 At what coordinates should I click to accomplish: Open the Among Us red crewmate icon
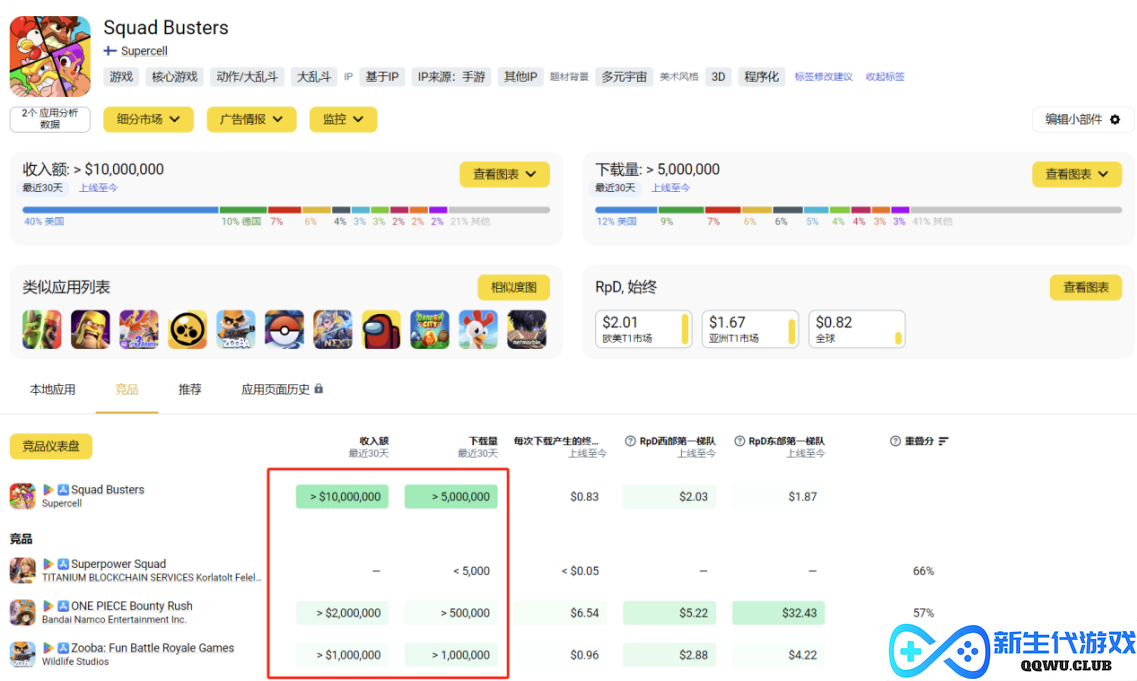click(381, 329)
